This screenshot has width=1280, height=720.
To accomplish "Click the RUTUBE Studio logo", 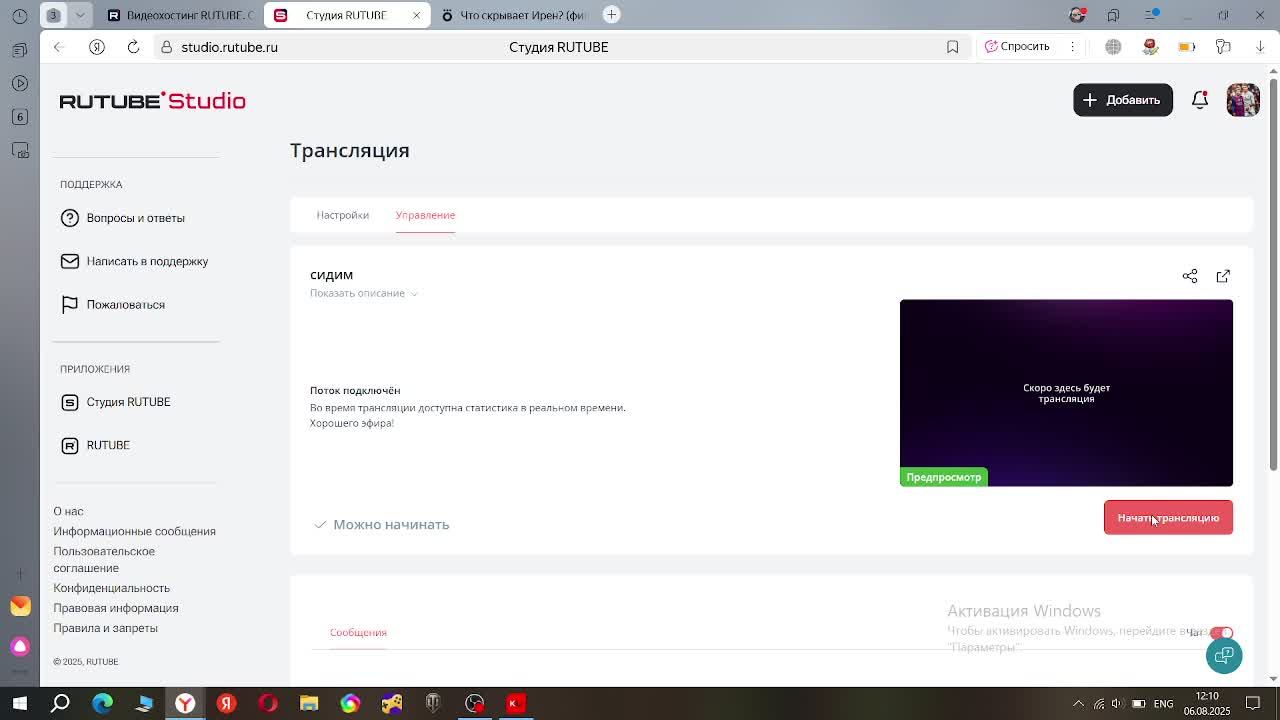I will coord(152,101).
